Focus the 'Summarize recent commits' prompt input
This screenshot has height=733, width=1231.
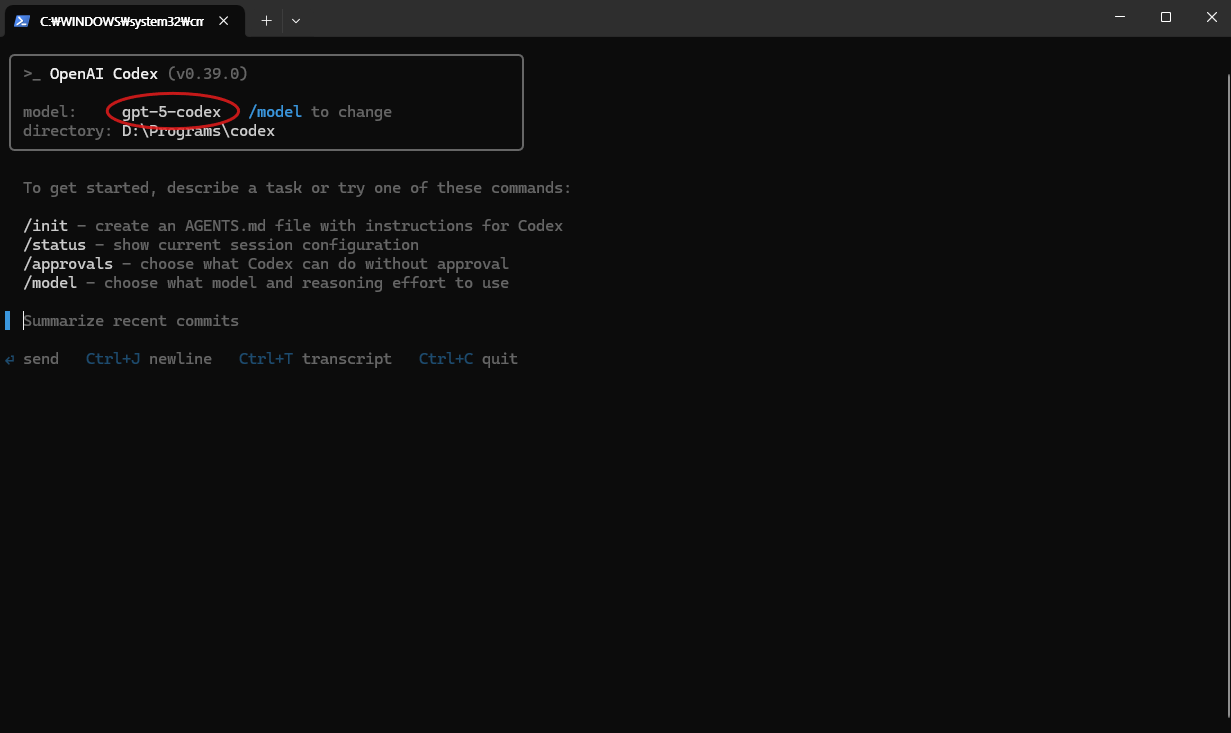pos(131,321)
